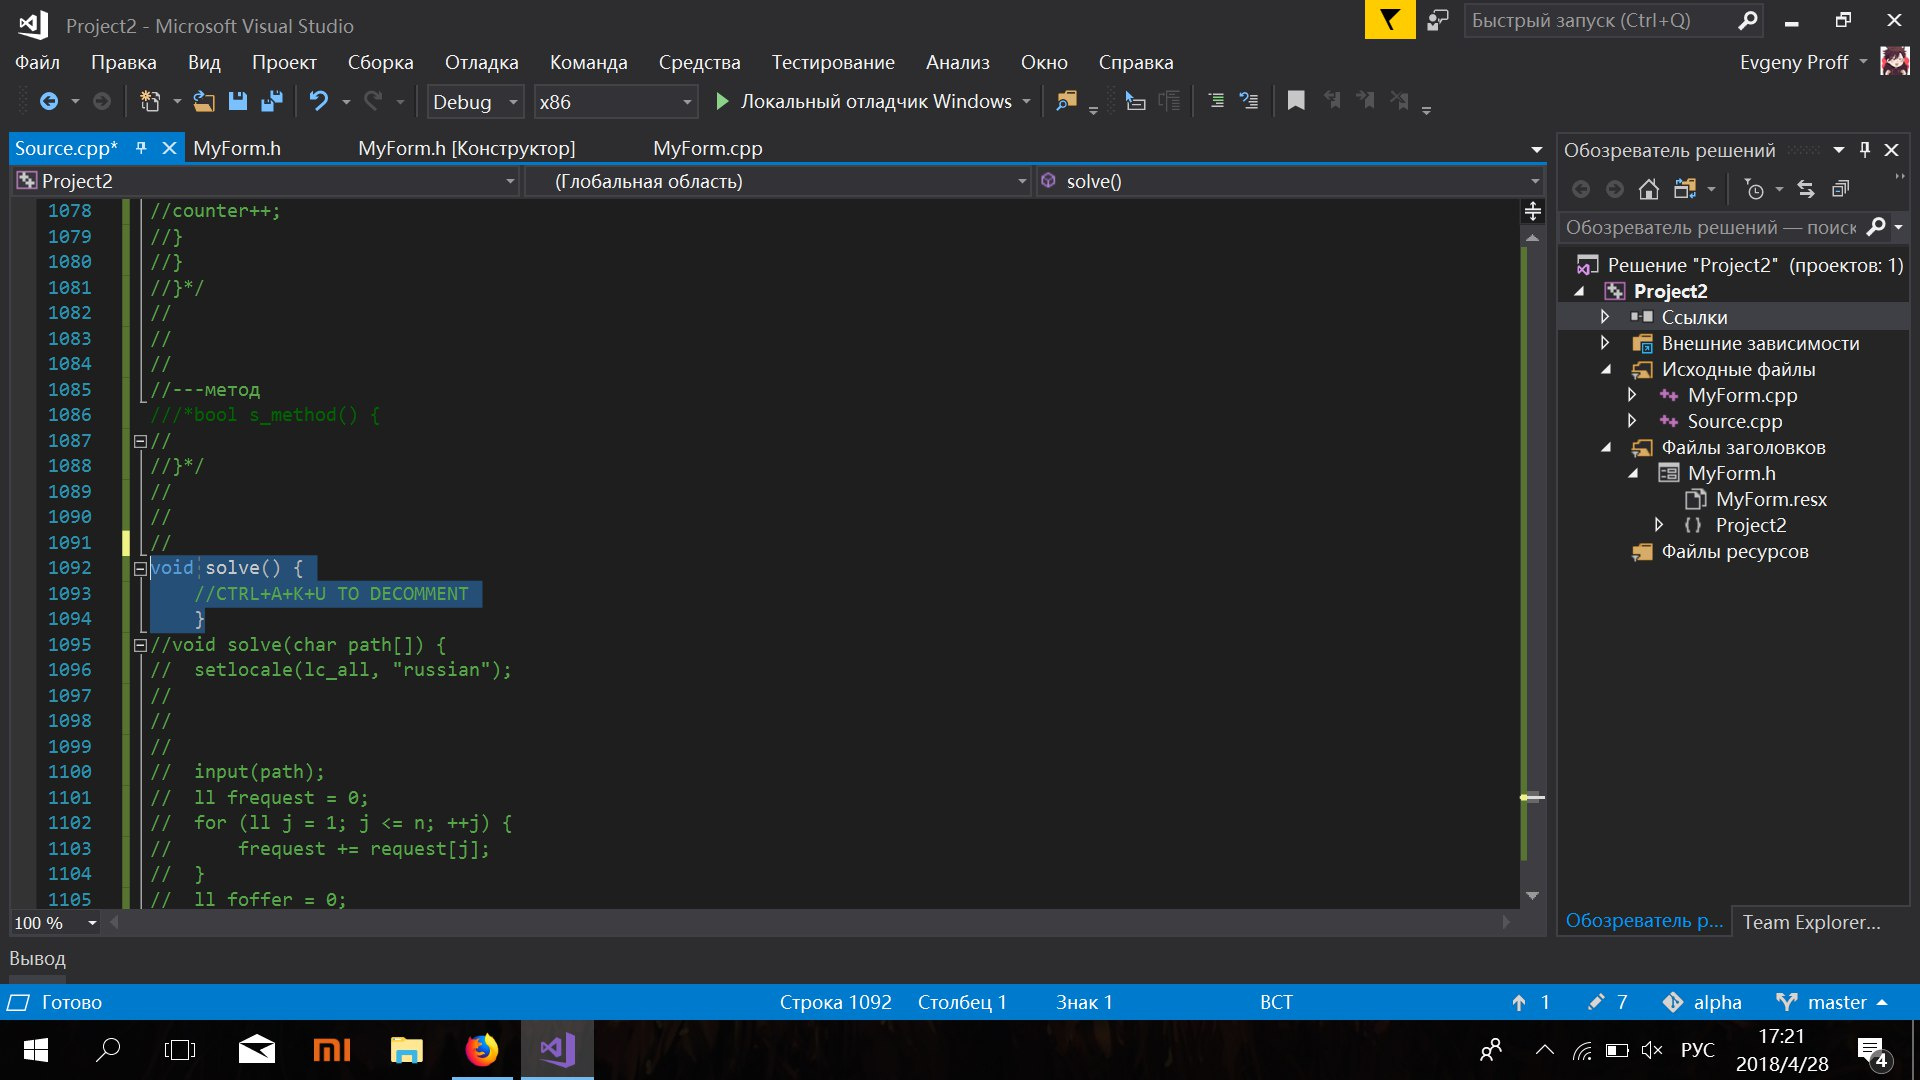The width and height of the screenshot is (1920, 1080).
Task: Click the editor split handle above the scrollbar
Action: point(1532,211)
